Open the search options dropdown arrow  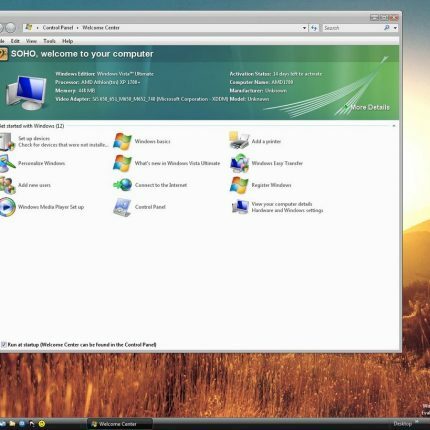[x=395, y=28]
